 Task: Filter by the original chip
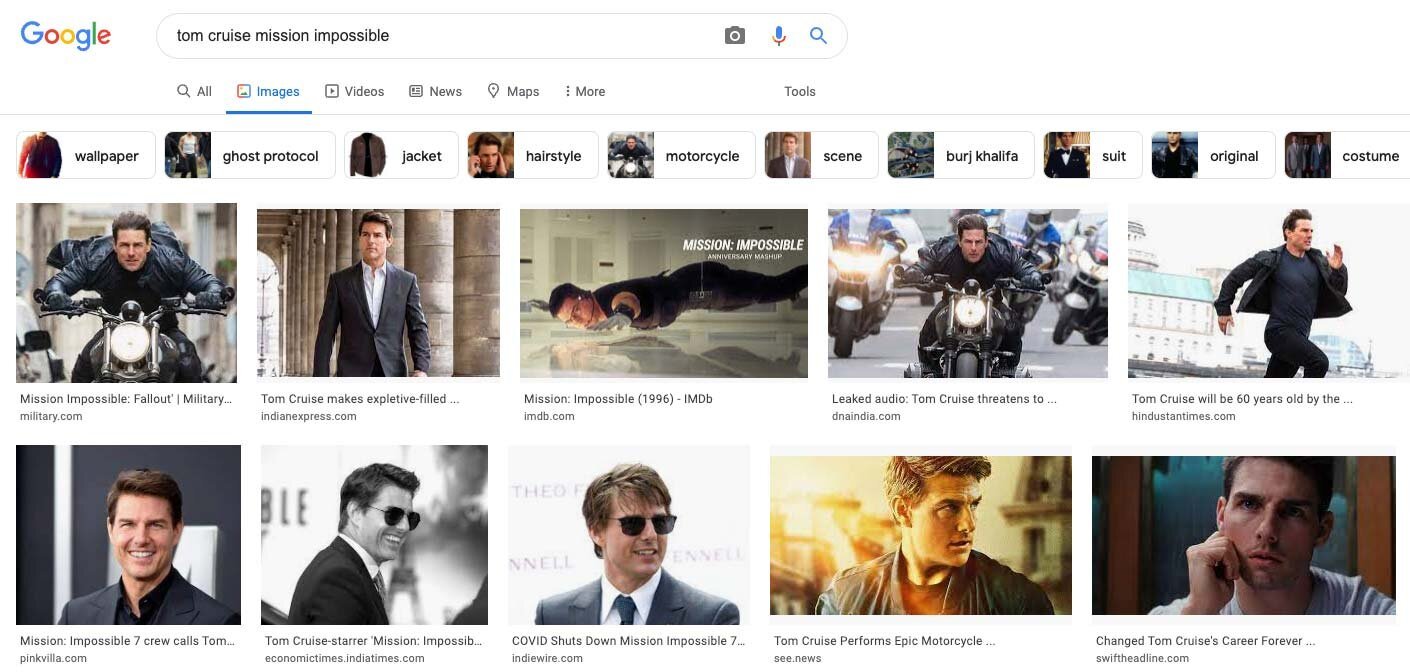pos(1214,155)
